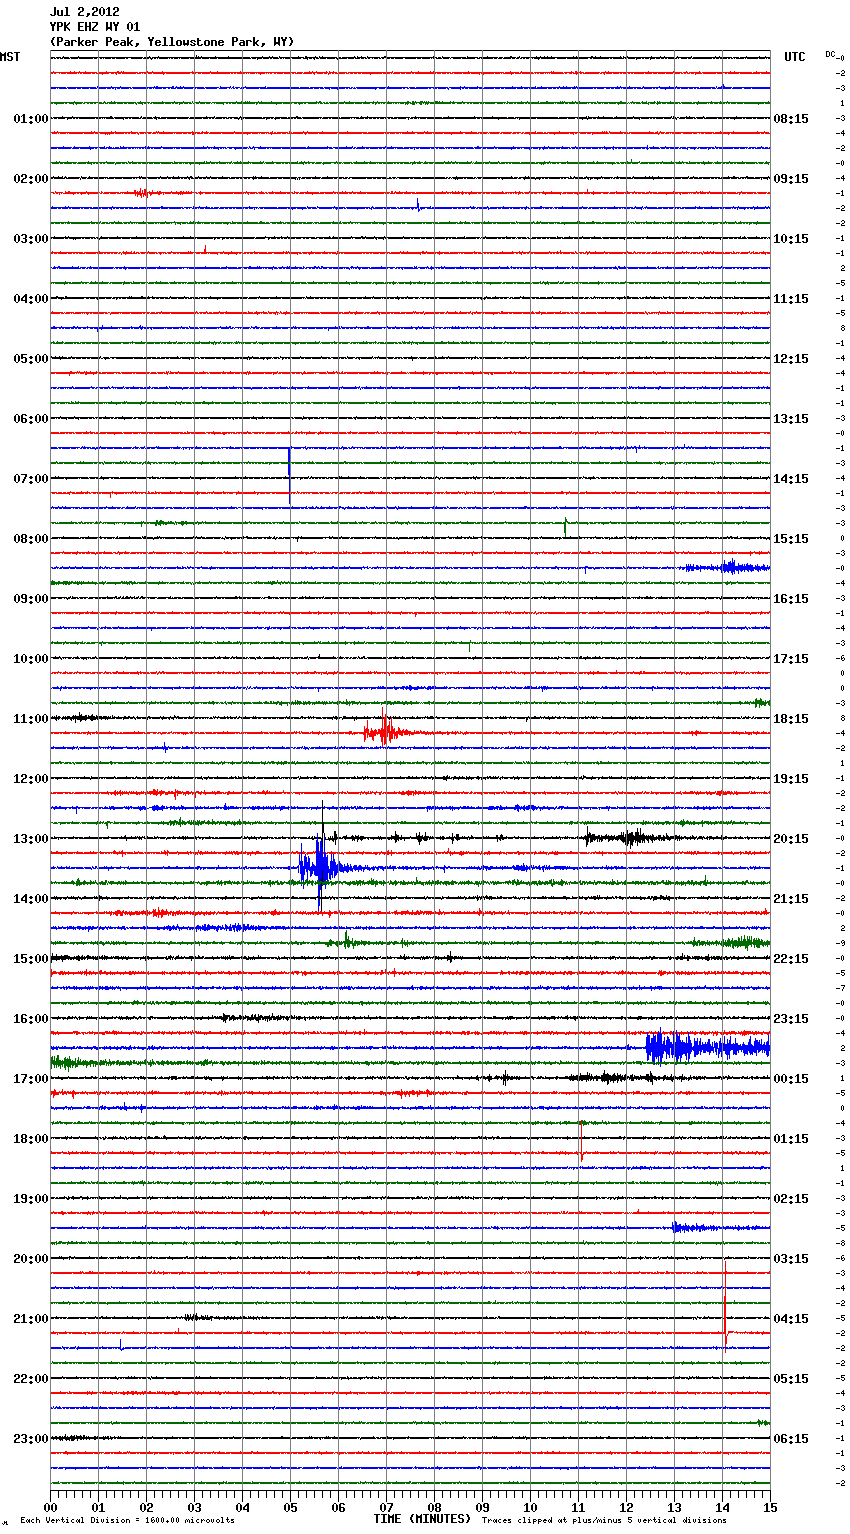Click the 11:15 UTC time label
This screenshot has width=850, height=1534.
pyautogui.click(x=791, y=299)
